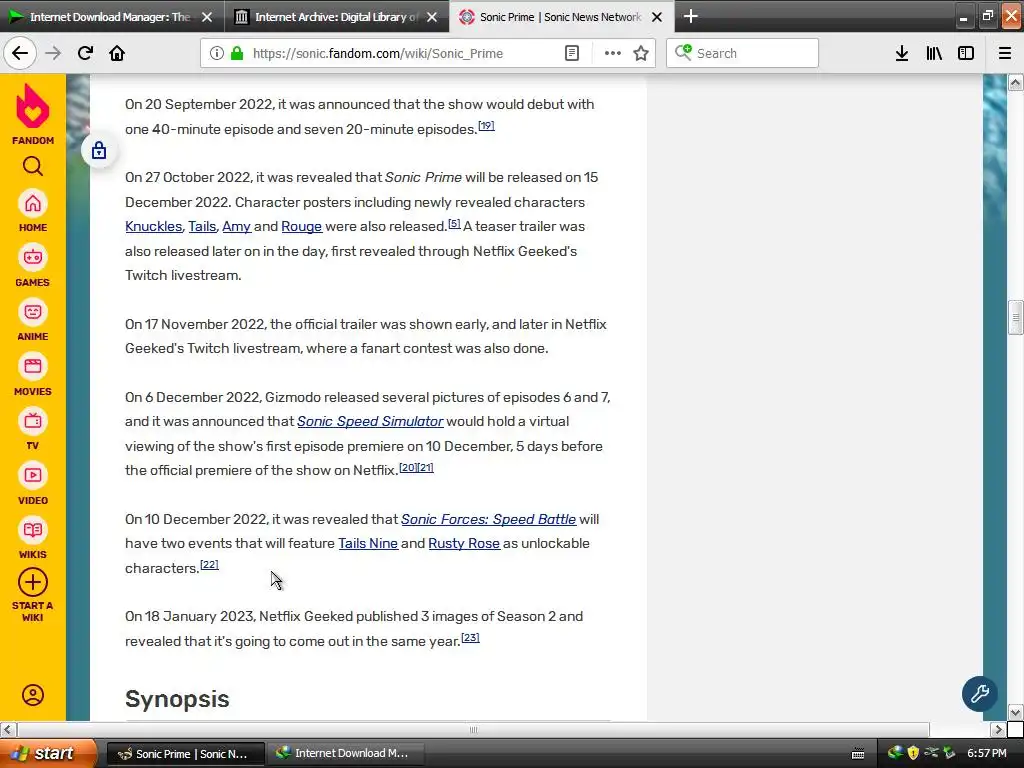This screenshot has width=1024, height=768.
Task: Click the horizontal scrollbar thumb
Action: 473,729
